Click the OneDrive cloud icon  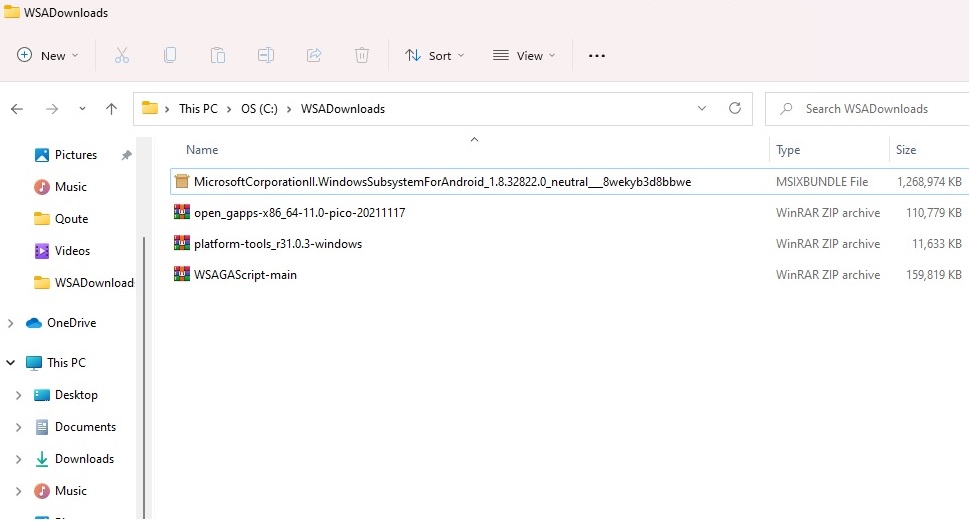[x=34, y=323]
